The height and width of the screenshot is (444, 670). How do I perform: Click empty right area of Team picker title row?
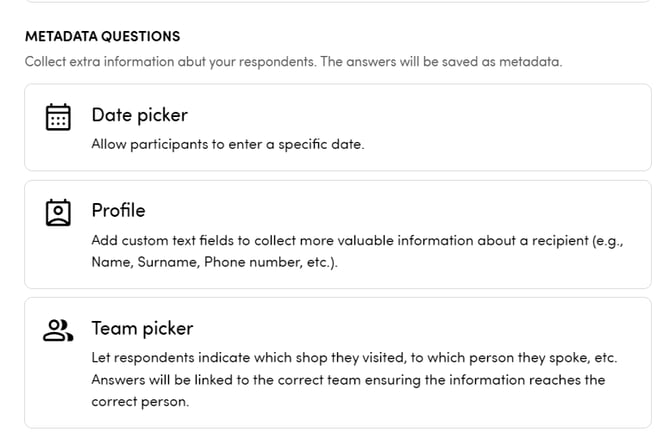click(x=500, y=328)
